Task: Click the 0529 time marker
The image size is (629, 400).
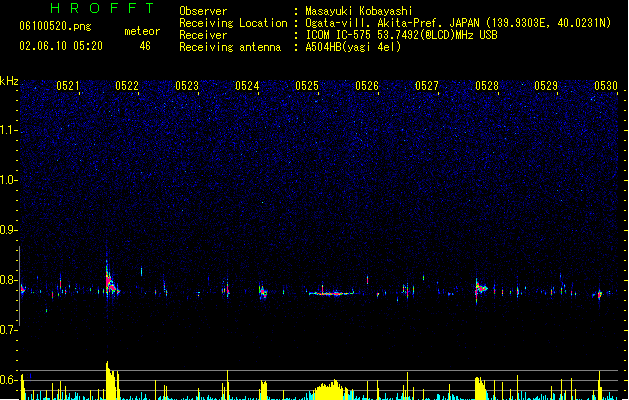Action: 546,86
